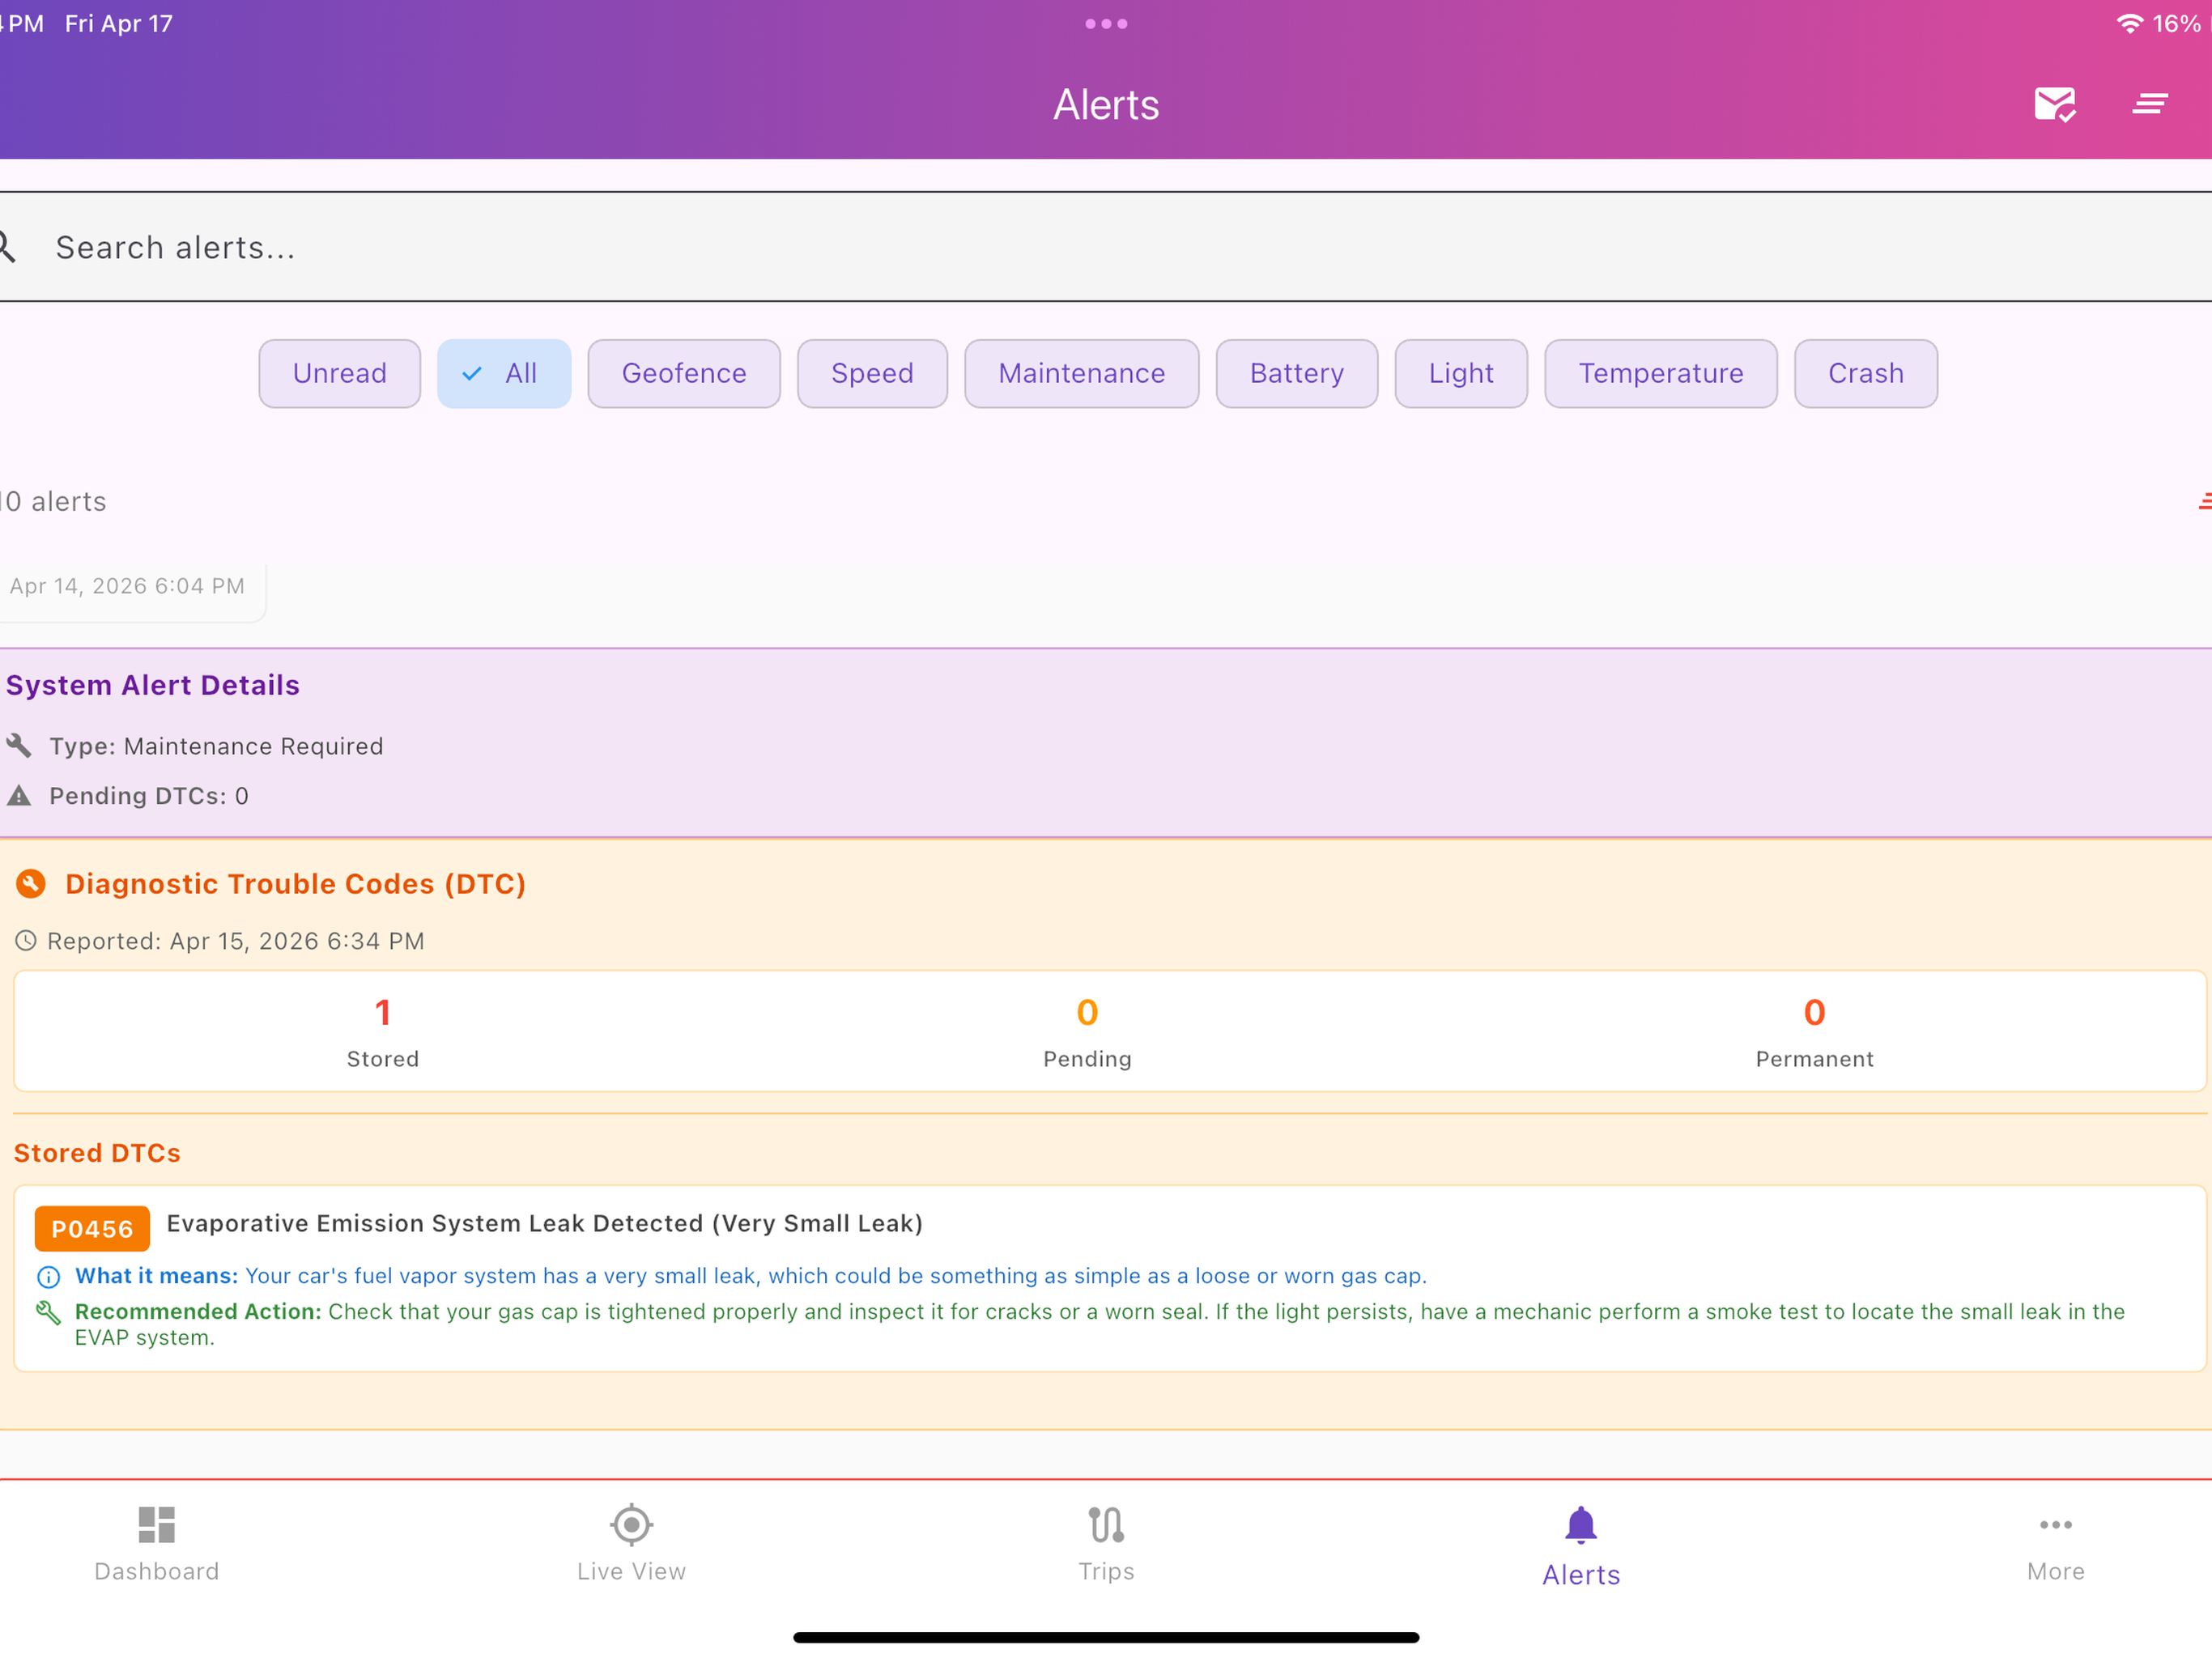Open the filter lines menu icon in header
2212x1658 pixels.
[x=2149, y=104]
